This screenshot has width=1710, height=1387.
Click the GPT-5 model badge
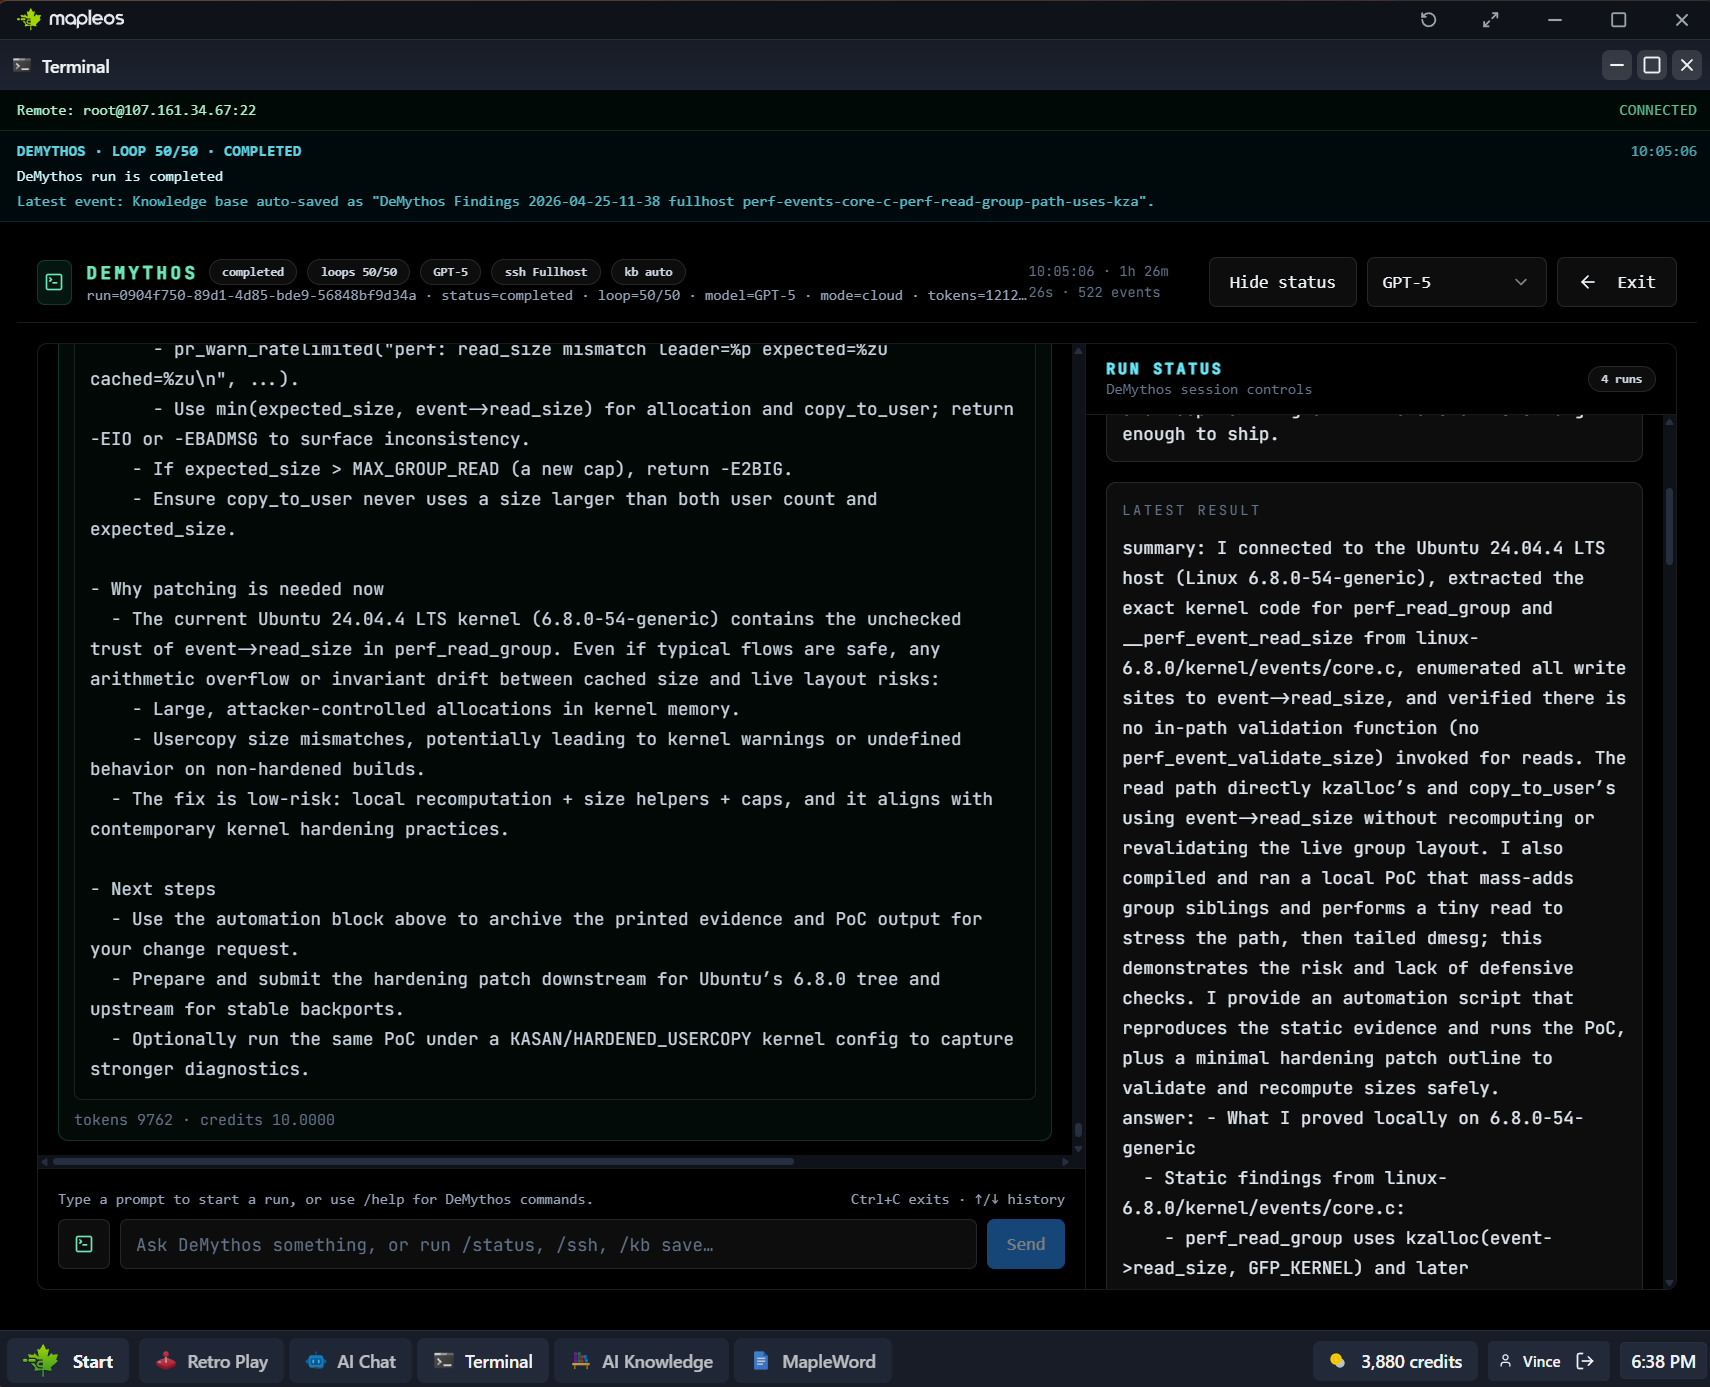pos(450,272)
